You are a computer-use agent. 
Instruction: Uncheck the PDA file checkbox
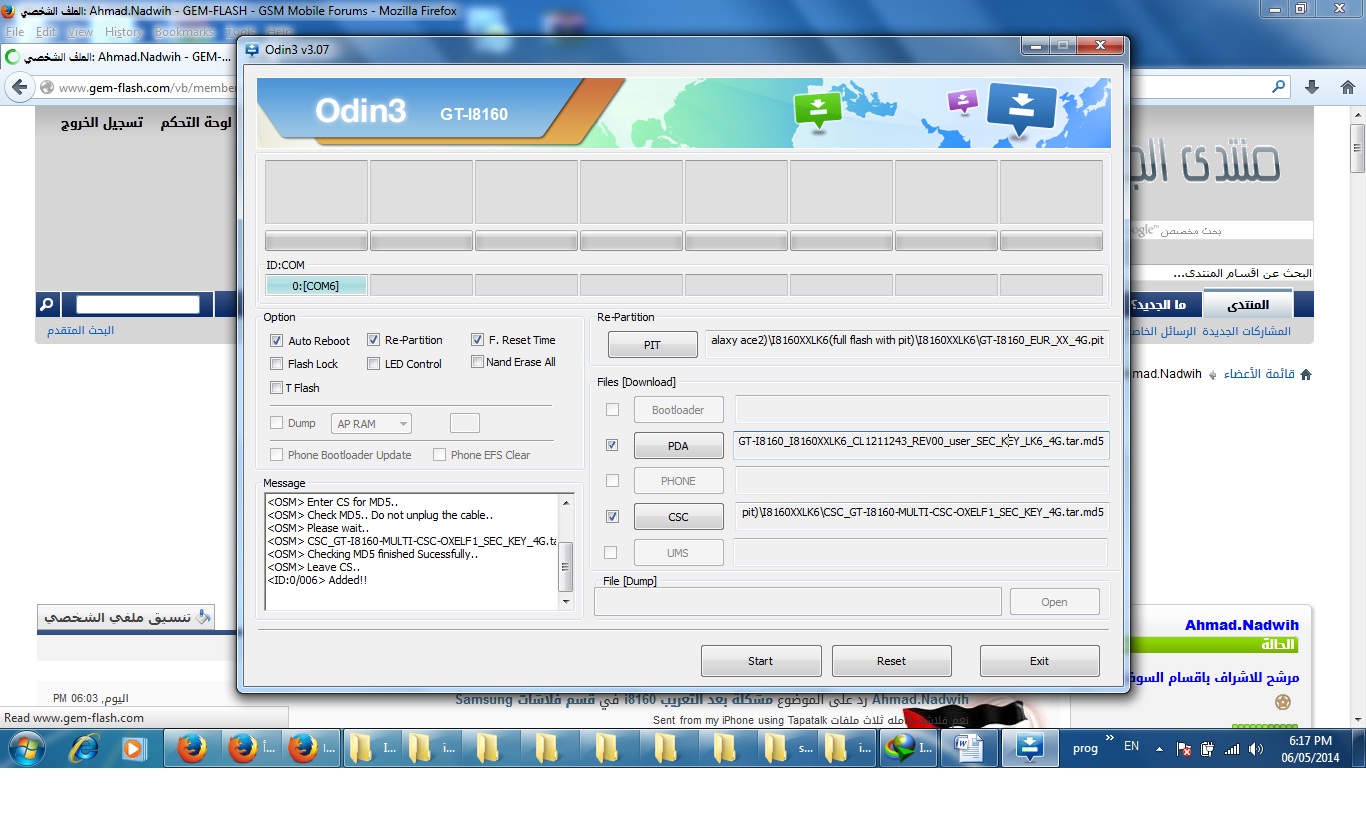612,445
